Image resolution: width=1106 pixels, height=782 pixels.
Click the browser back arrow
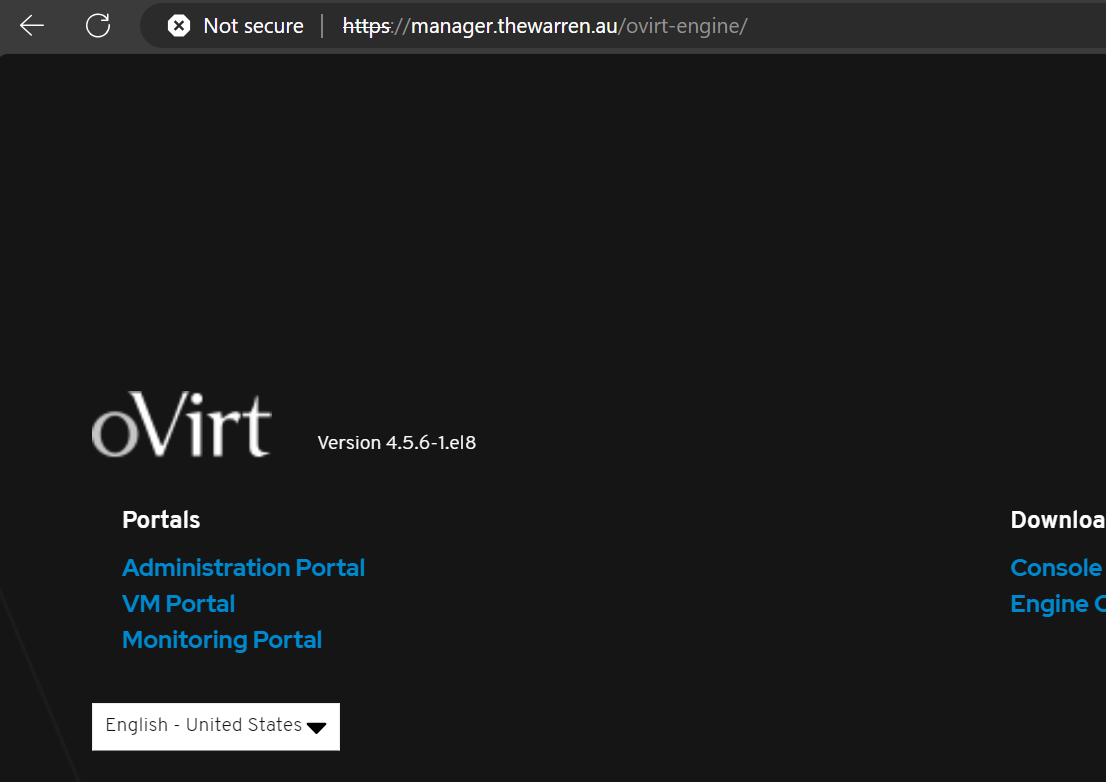[31, 25]
